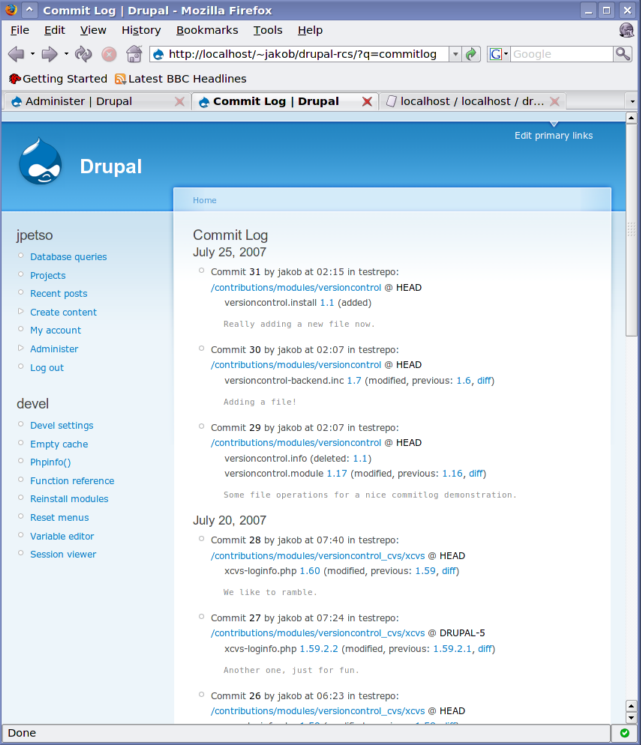Image resolution: width=641 pixels, height=745 pixels.
Task: Click the green status icon in status bar
Action: [x=625, y=733]
